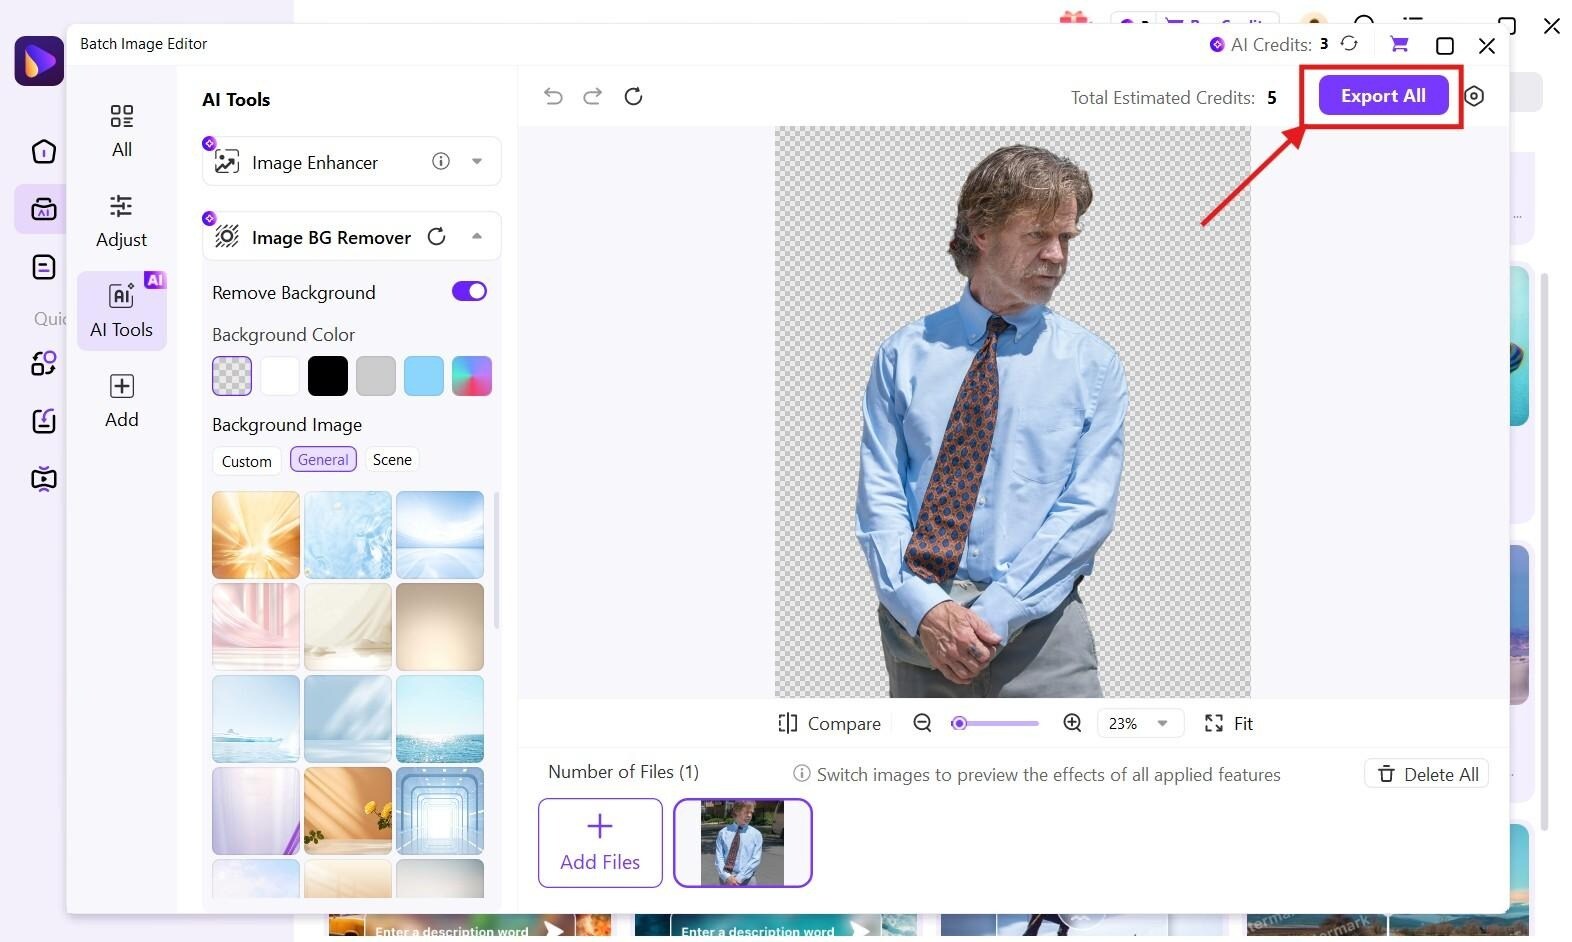Viewport: 1572px width, 942px height.
Task: Click the reset all edits icon
Action: click(x=633, y=96)
